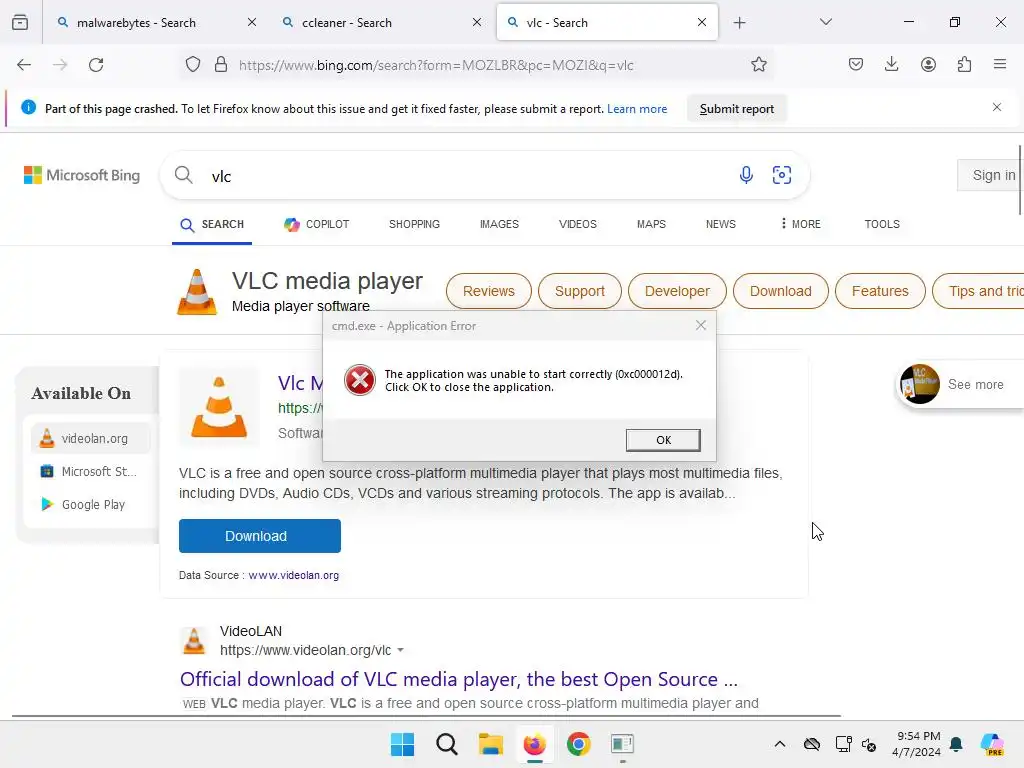1024x768 pixels.
Task: Click OK in the cmd.exe error dialog
Action: click(x=663, y=440)
